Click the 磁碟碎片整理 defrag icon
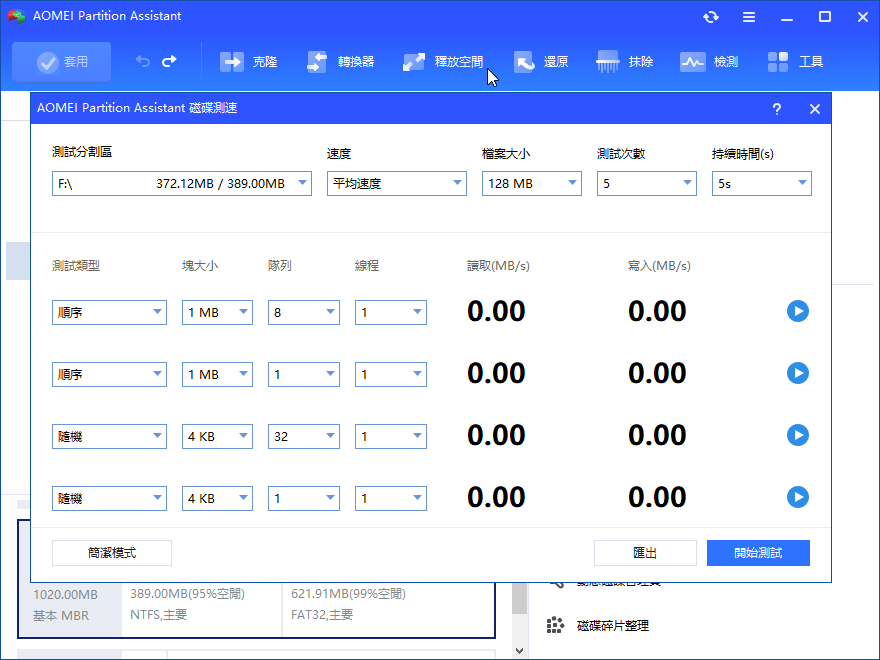Image resolution: width=880 pixels, height=660 pixels. (555, 625)
